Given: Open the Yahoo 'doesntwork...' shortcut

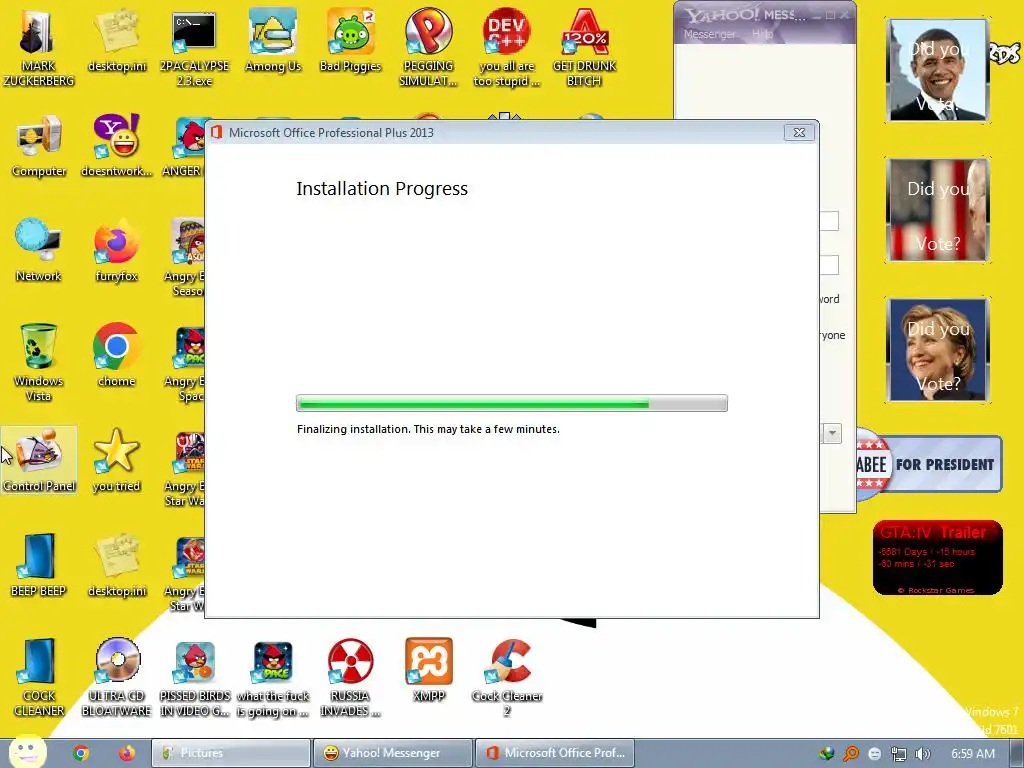Looking at the screenshot, I should [116, 146].
